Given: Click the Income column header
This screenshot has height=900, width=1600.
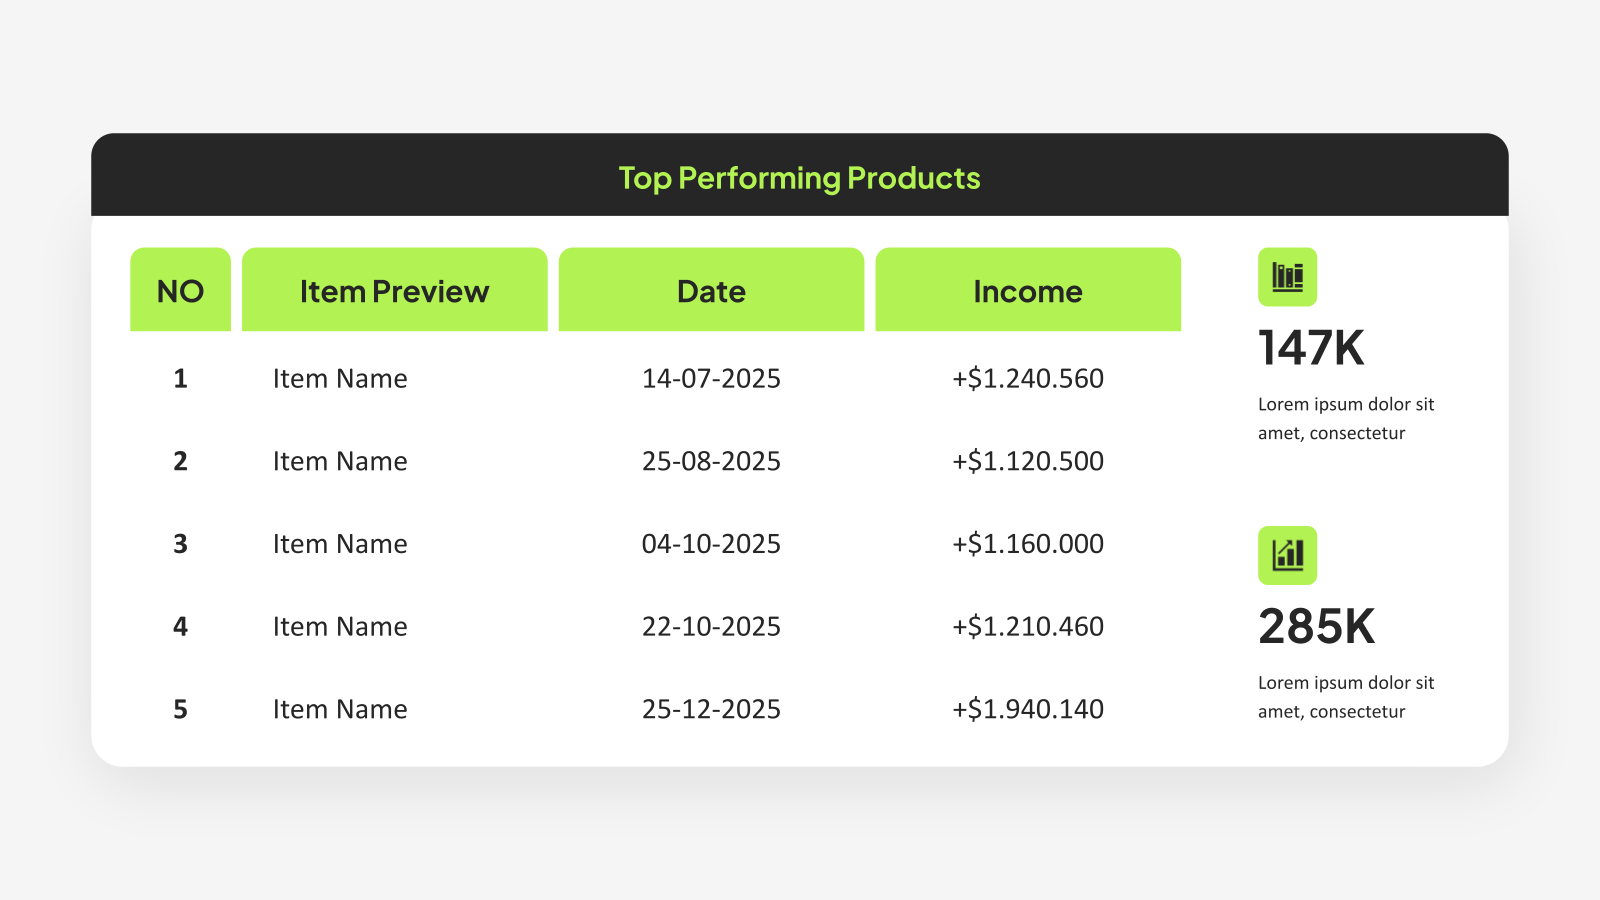Looking at the screenshot, I should coord(1028,289).
